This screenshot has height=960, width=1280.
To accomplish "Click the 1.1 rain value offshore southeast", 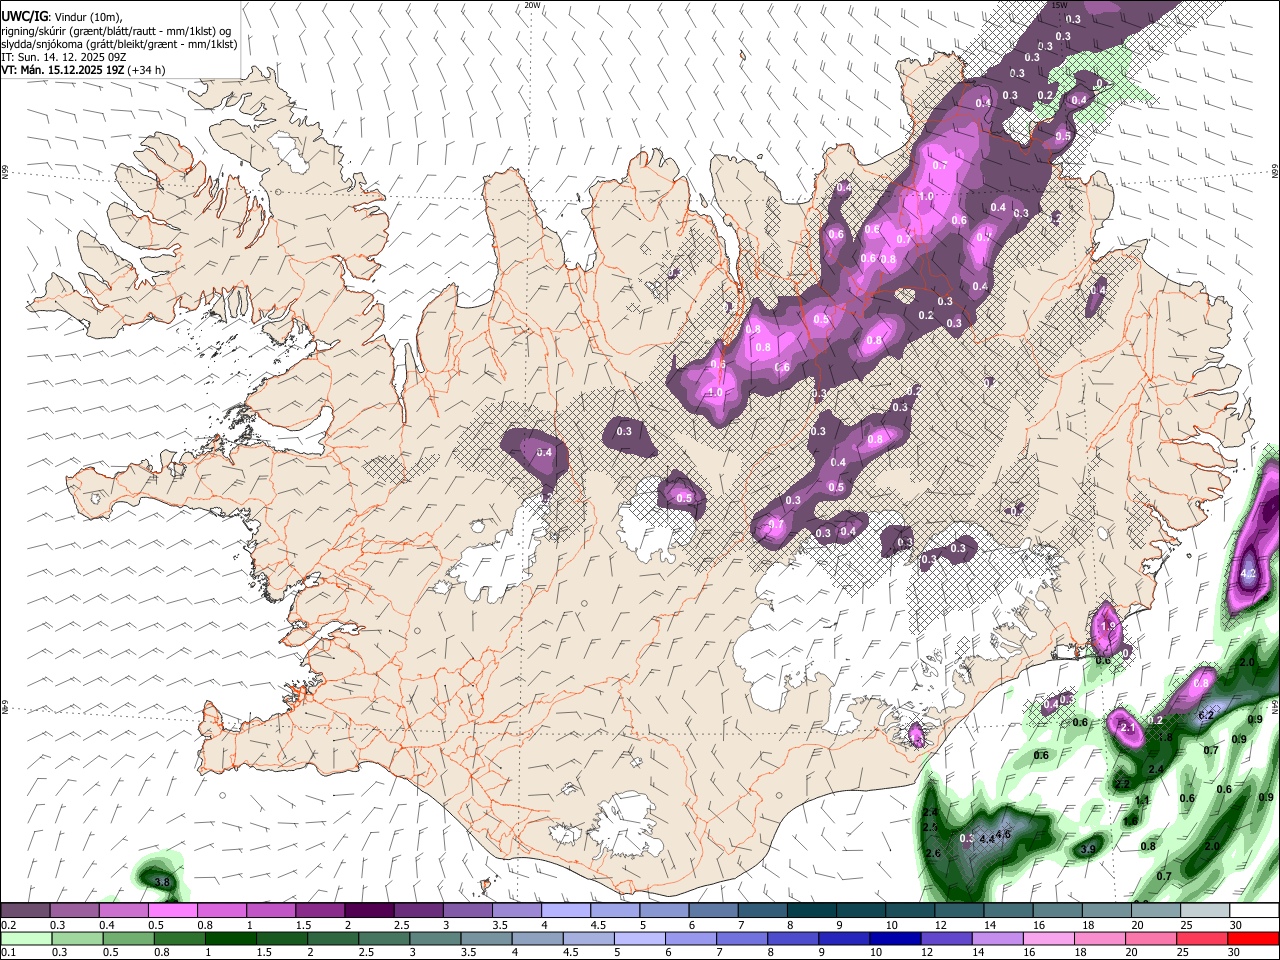I will coord(1143,801).
